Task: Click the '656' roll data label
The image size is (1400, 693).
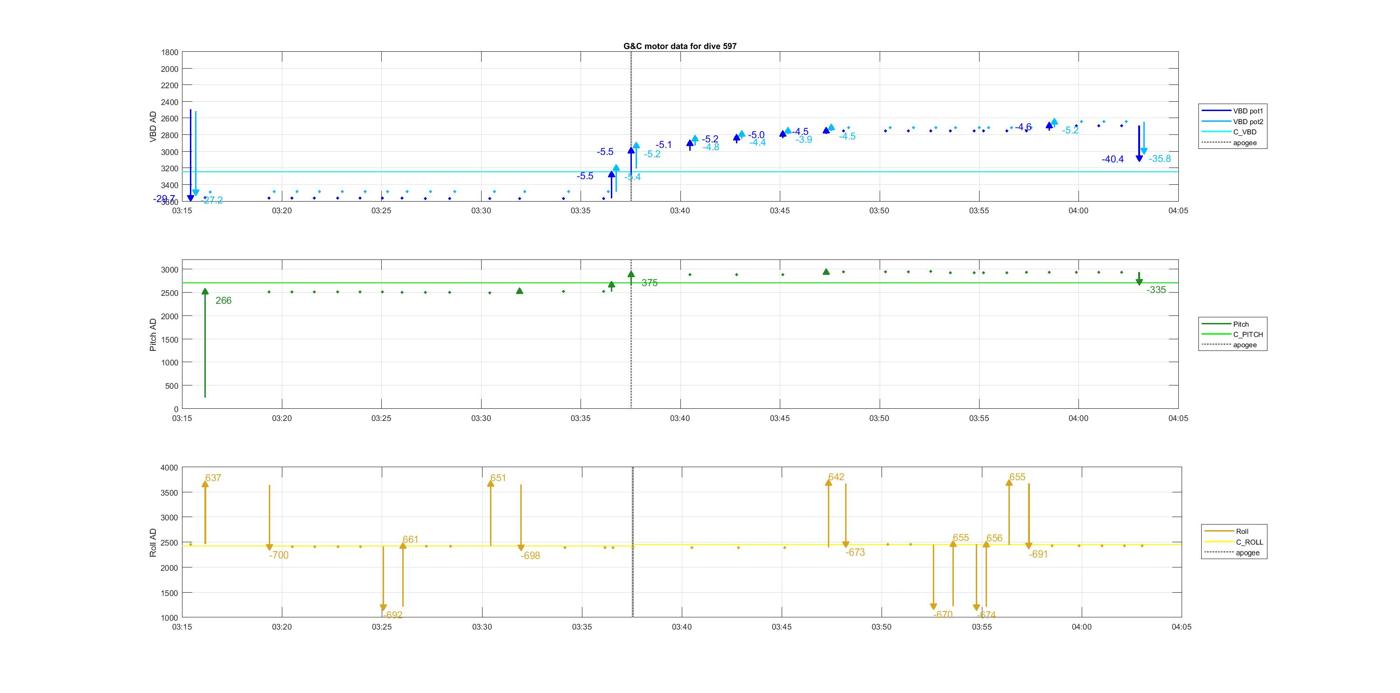Action: click(994, 538)
